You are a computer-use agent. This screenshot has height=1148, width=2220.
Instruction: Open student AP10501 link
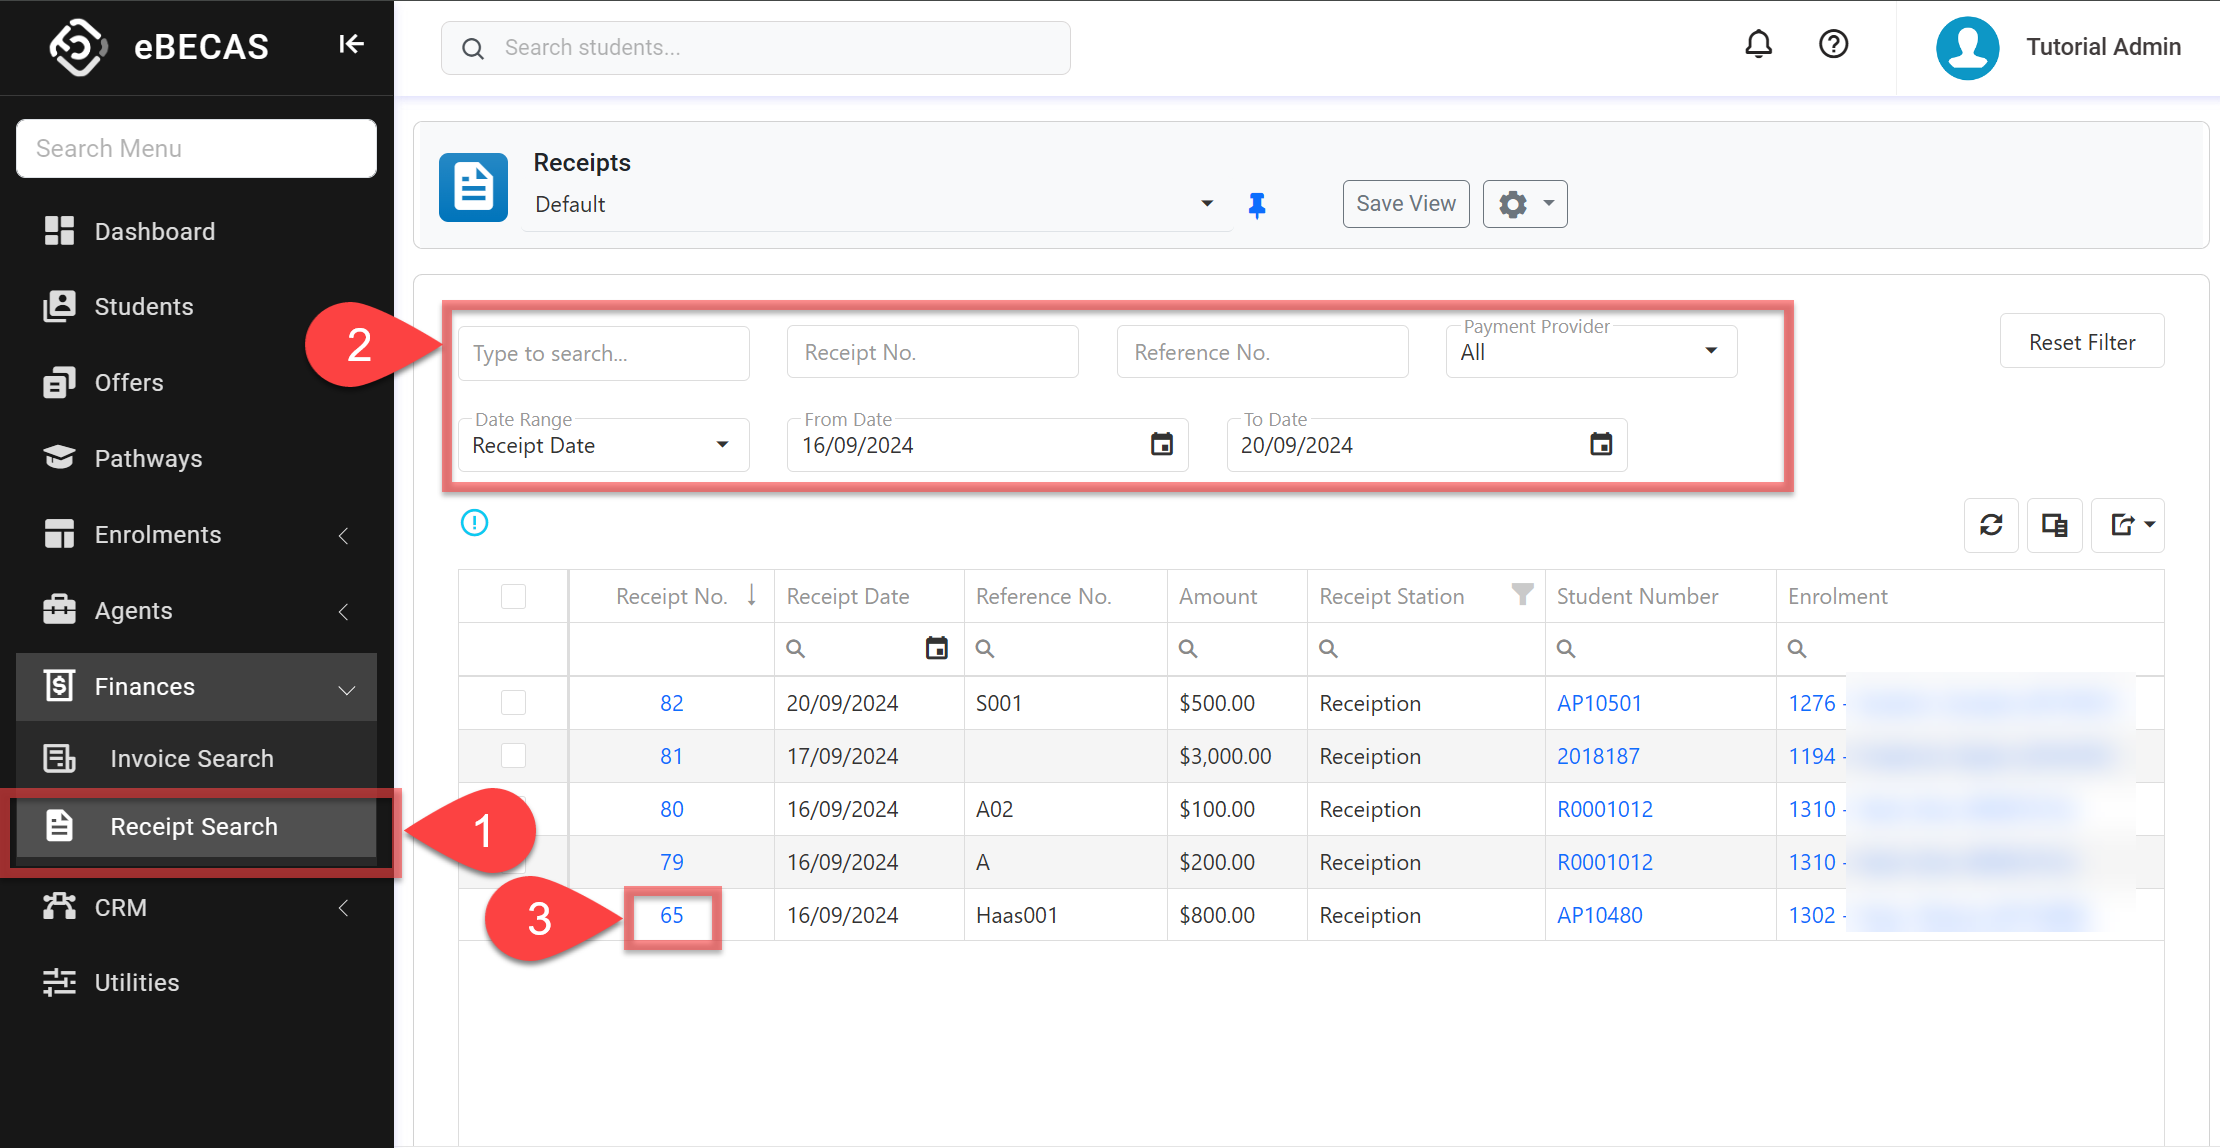(1599, 703)
